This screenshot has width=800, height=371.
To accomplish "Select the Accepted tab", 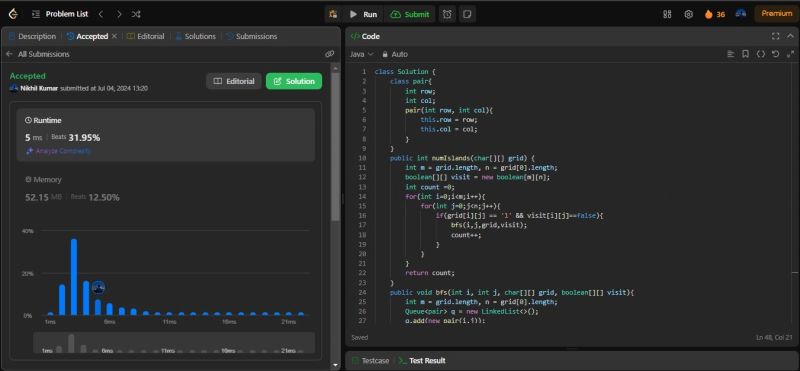I will tap(88, 36).
